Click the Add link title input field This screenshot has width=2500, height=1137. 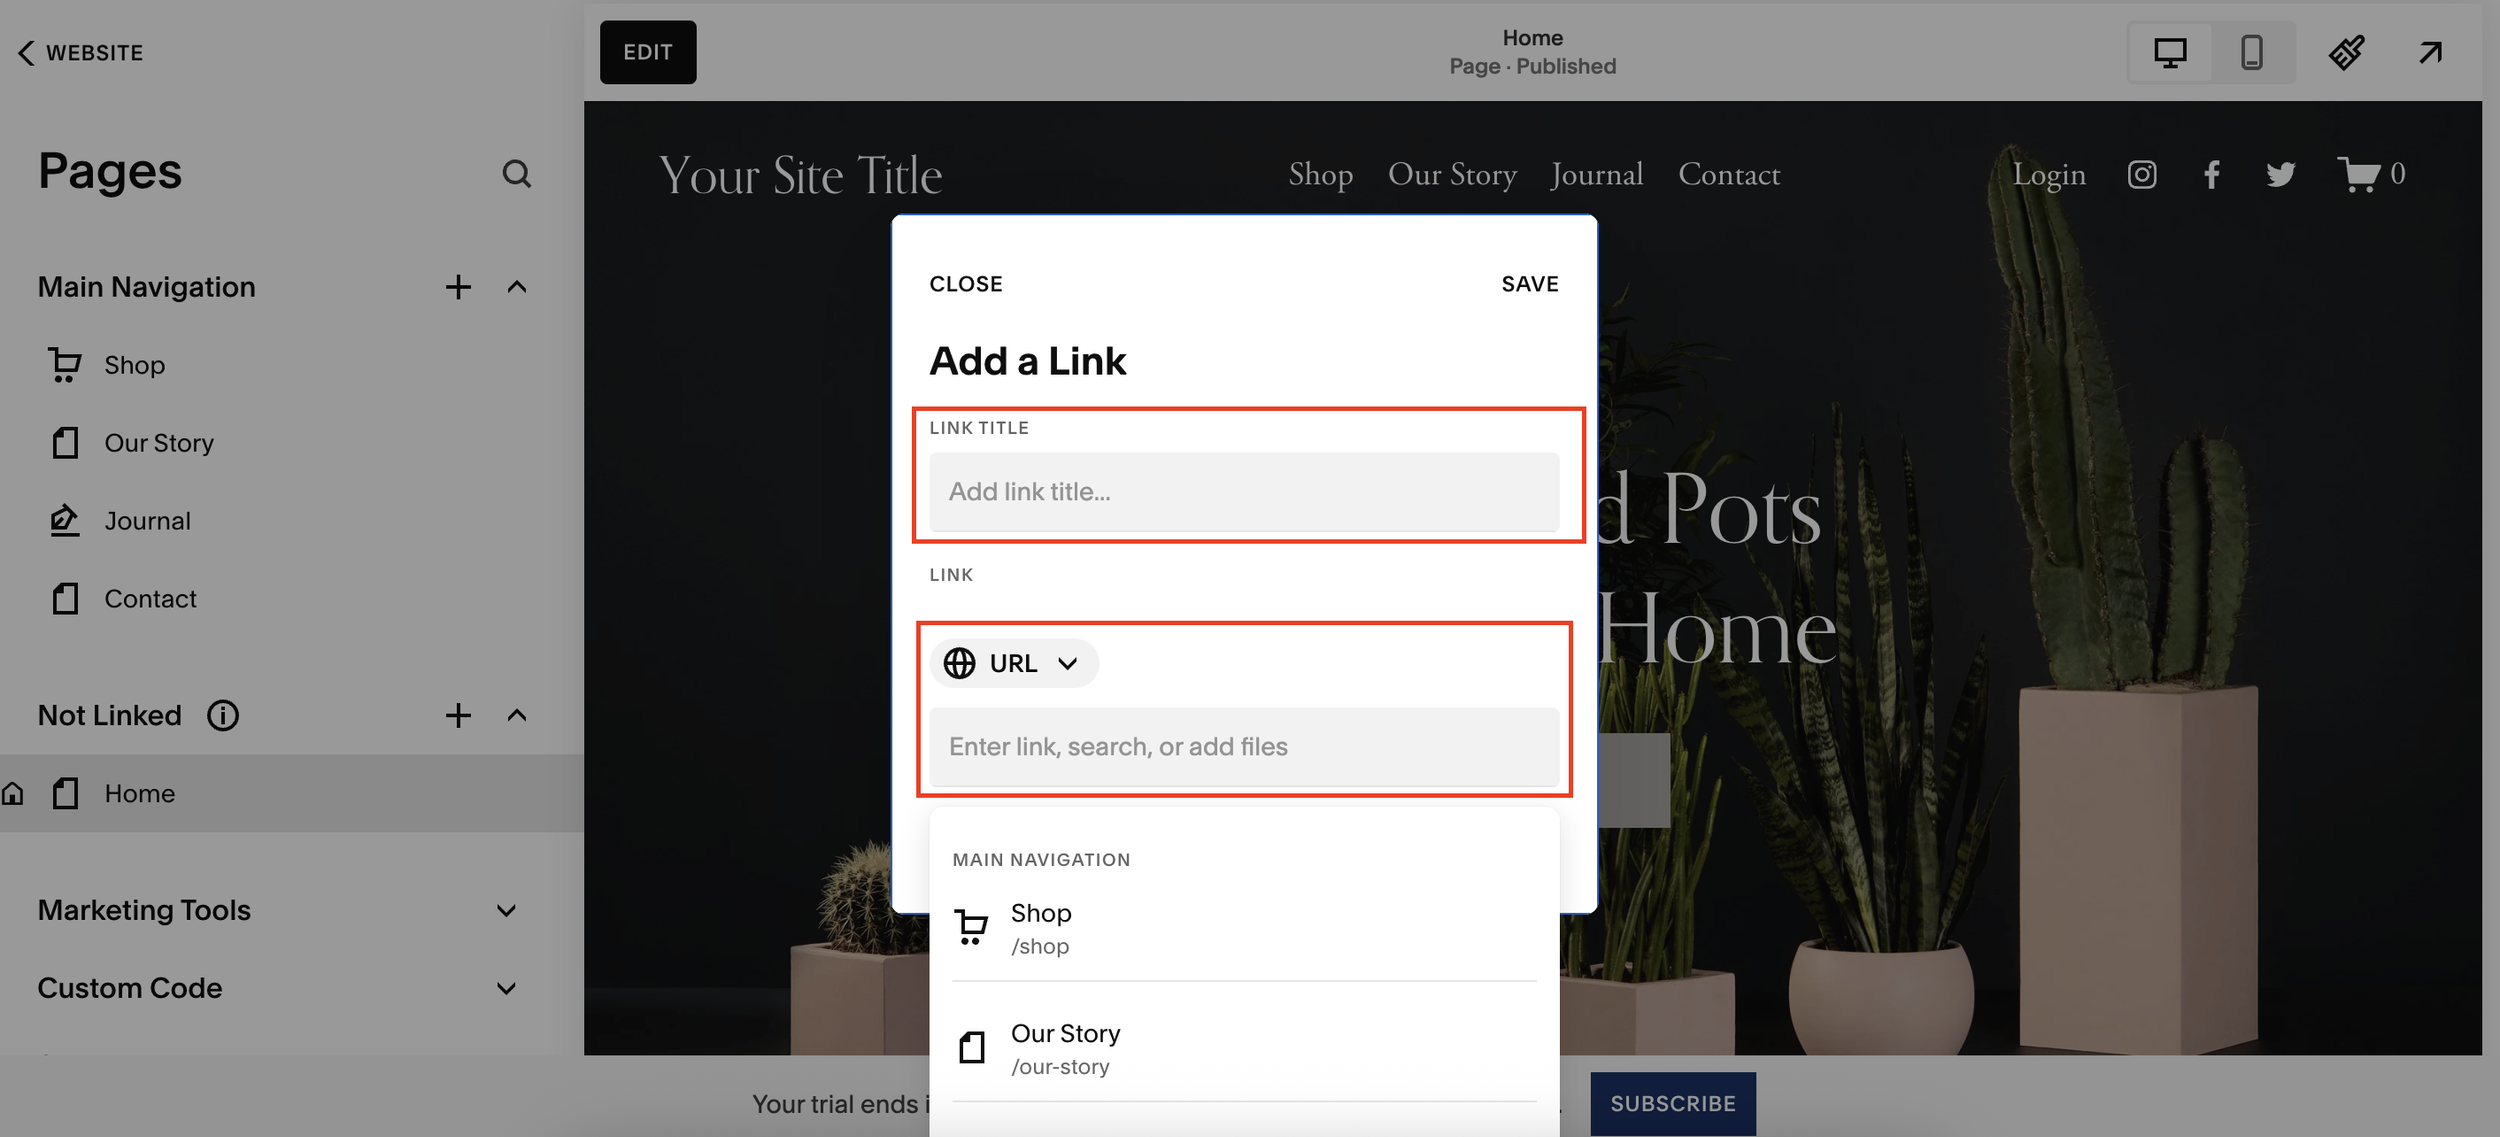[1243, 492]
